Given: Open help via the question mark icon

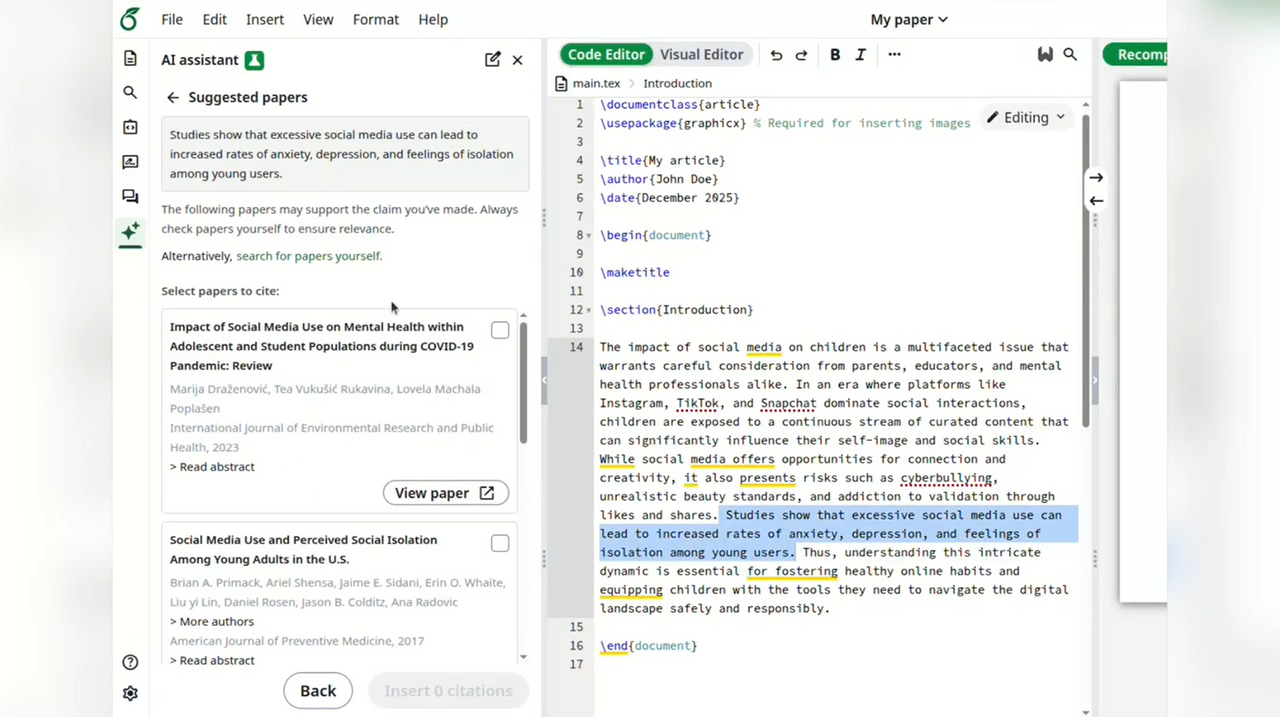Looking at the screenshot, I should click(x=129, y=661).
